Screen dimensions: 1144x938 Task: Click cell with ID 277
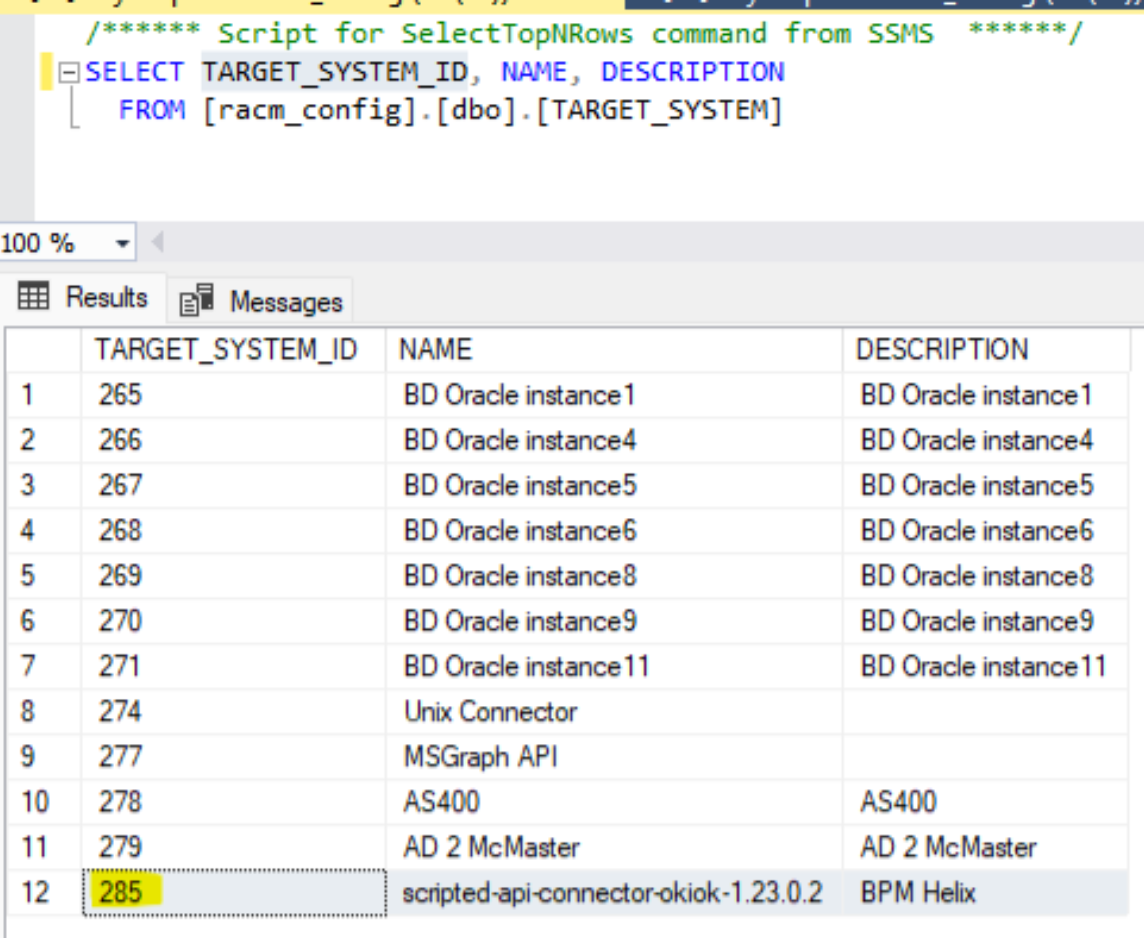point(233,757)
